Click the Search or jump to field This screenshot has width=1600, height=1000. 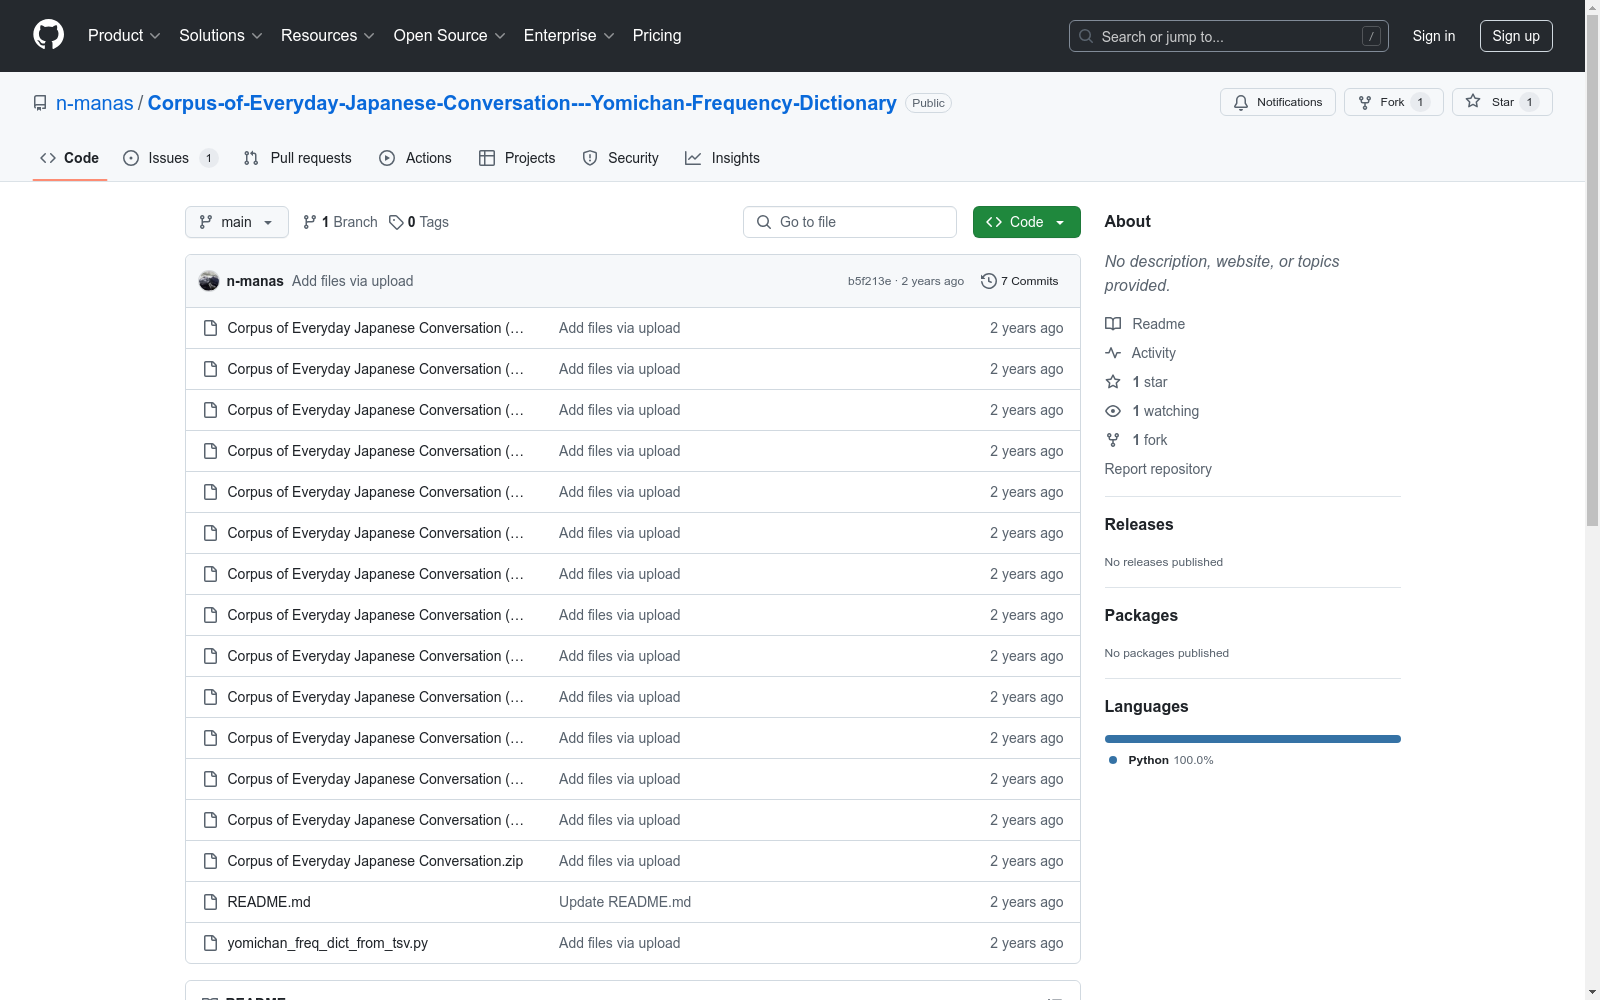(1229, 36)
